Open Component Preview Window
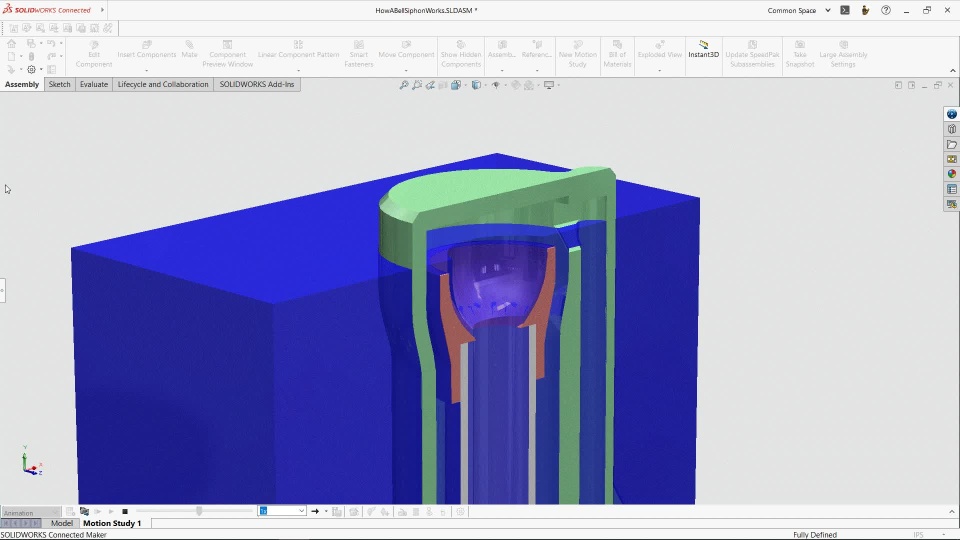Screen dimensions: 960x540 pyautogui.click(x=227, y=54)
